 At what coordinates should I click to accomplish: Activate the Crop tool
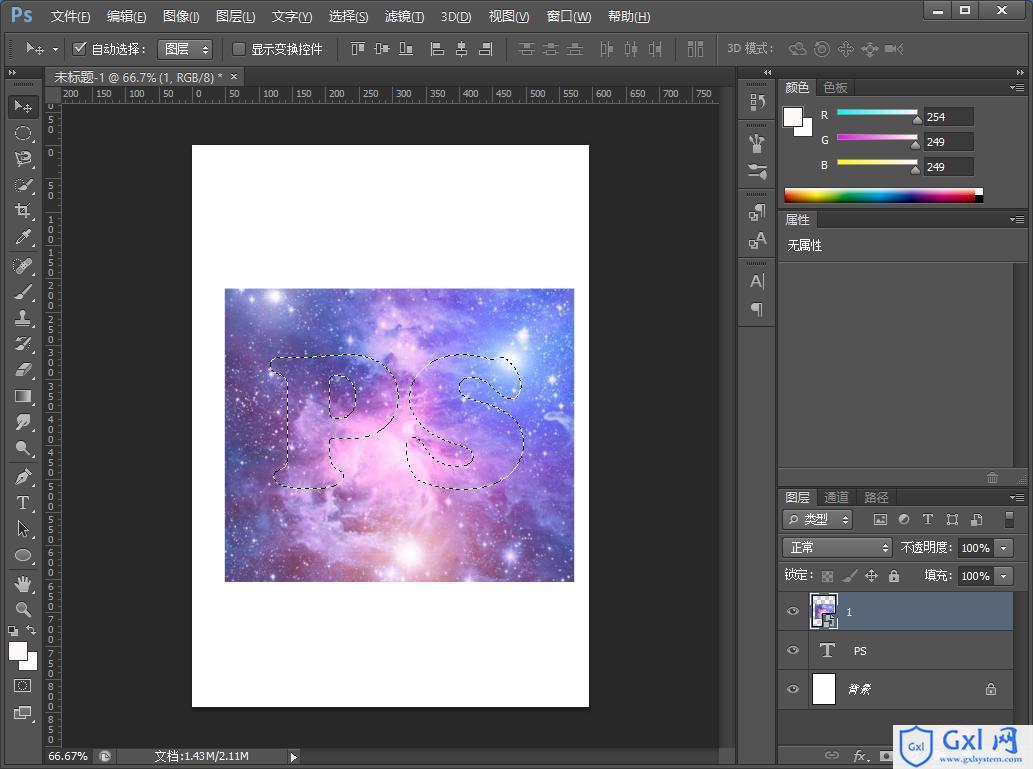(x=22, y=211)
